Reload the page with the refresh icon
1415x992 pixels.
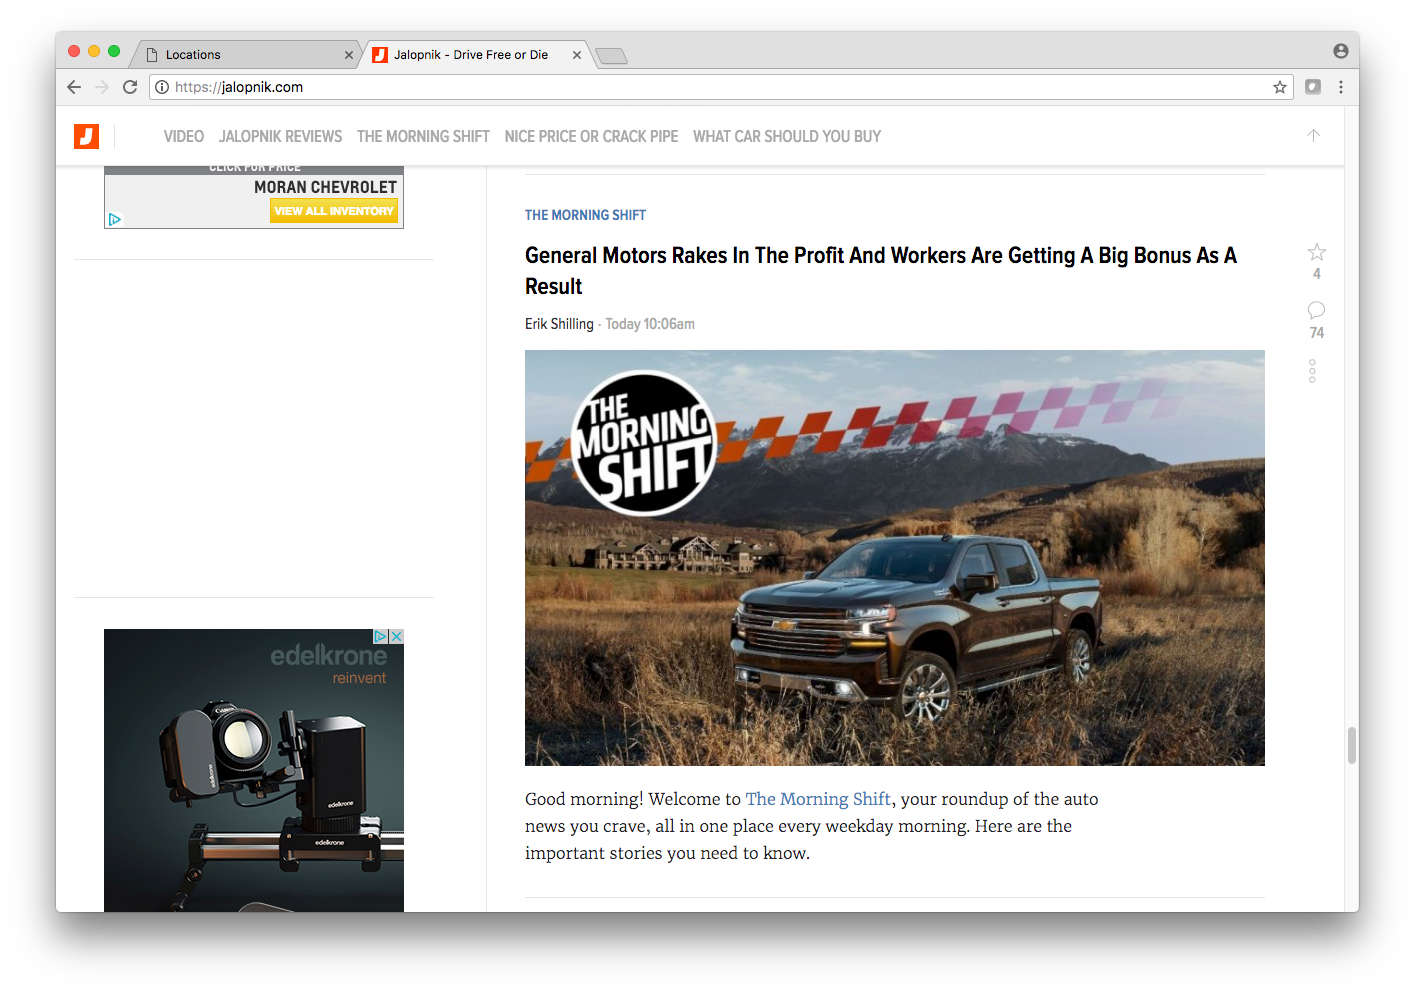pyautogui.click(x=130, y=87)
